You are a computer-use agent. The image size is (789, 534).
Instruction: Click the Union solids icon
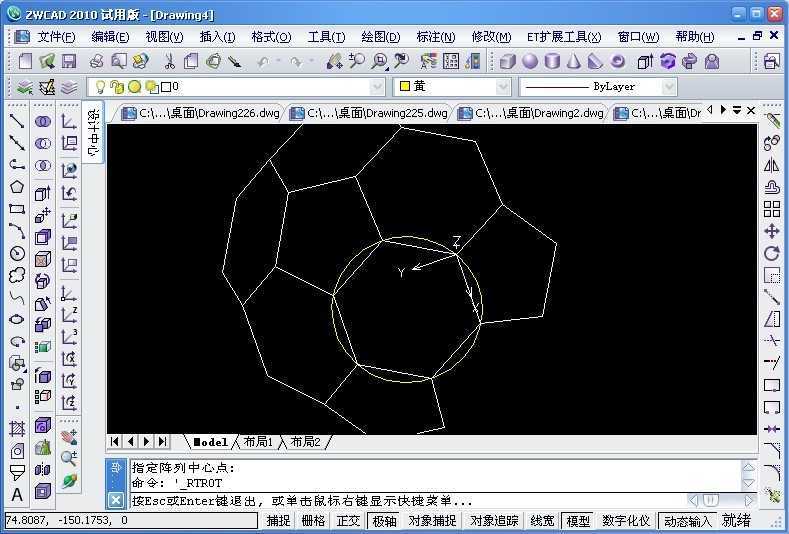click(43, 121)
